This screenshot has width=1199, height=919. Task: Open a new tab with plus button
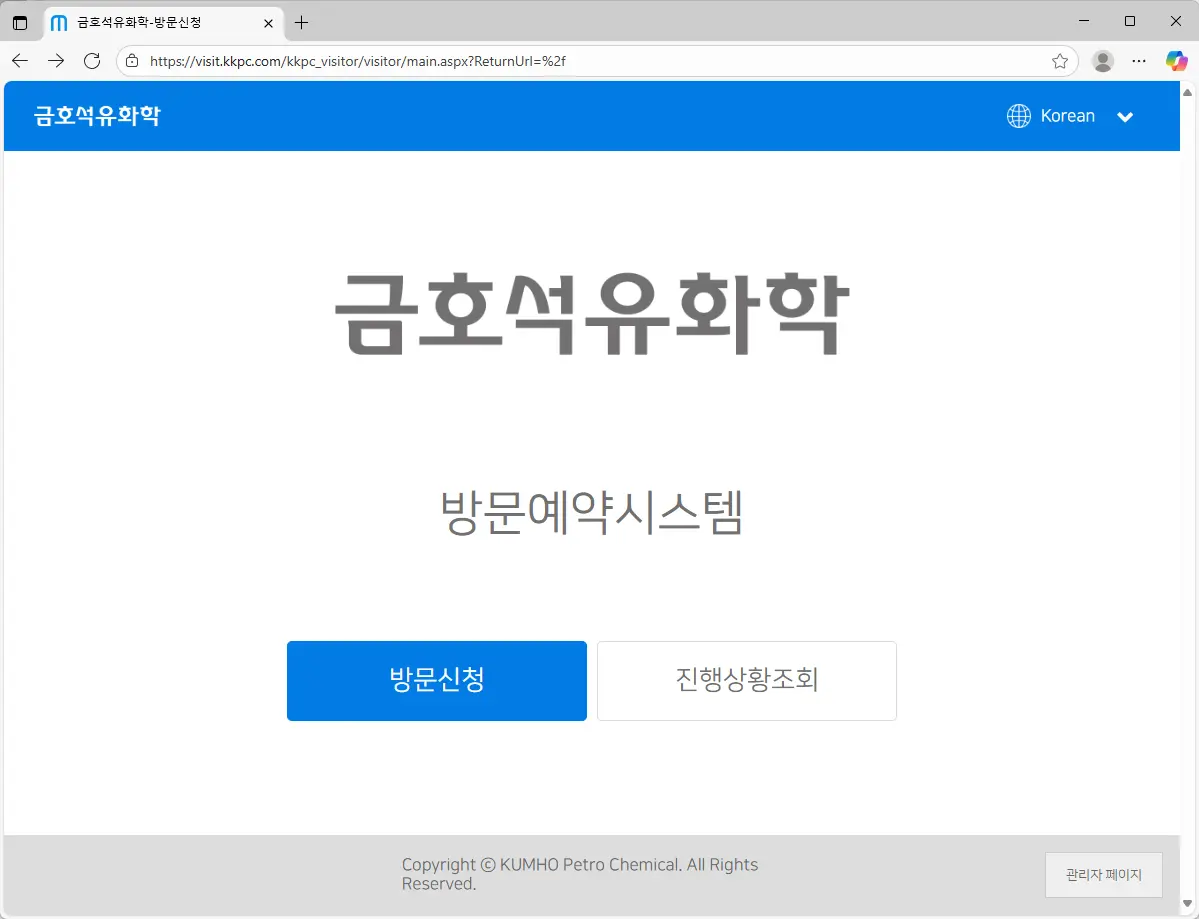(x=302, y=22)
